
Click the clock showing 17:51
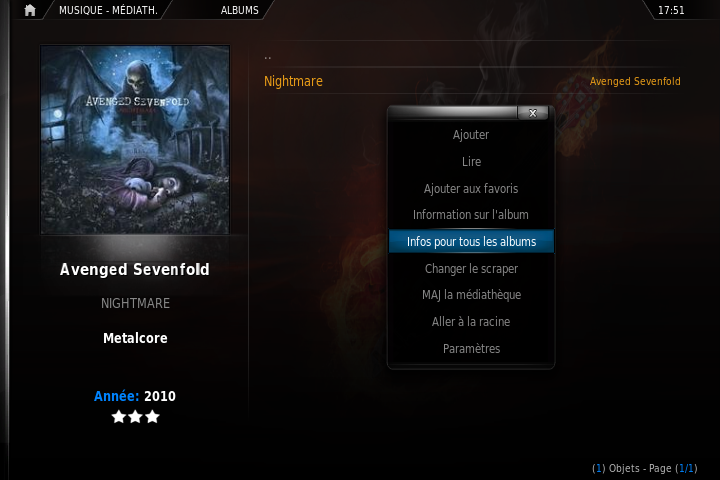click(x=671, y=10)
